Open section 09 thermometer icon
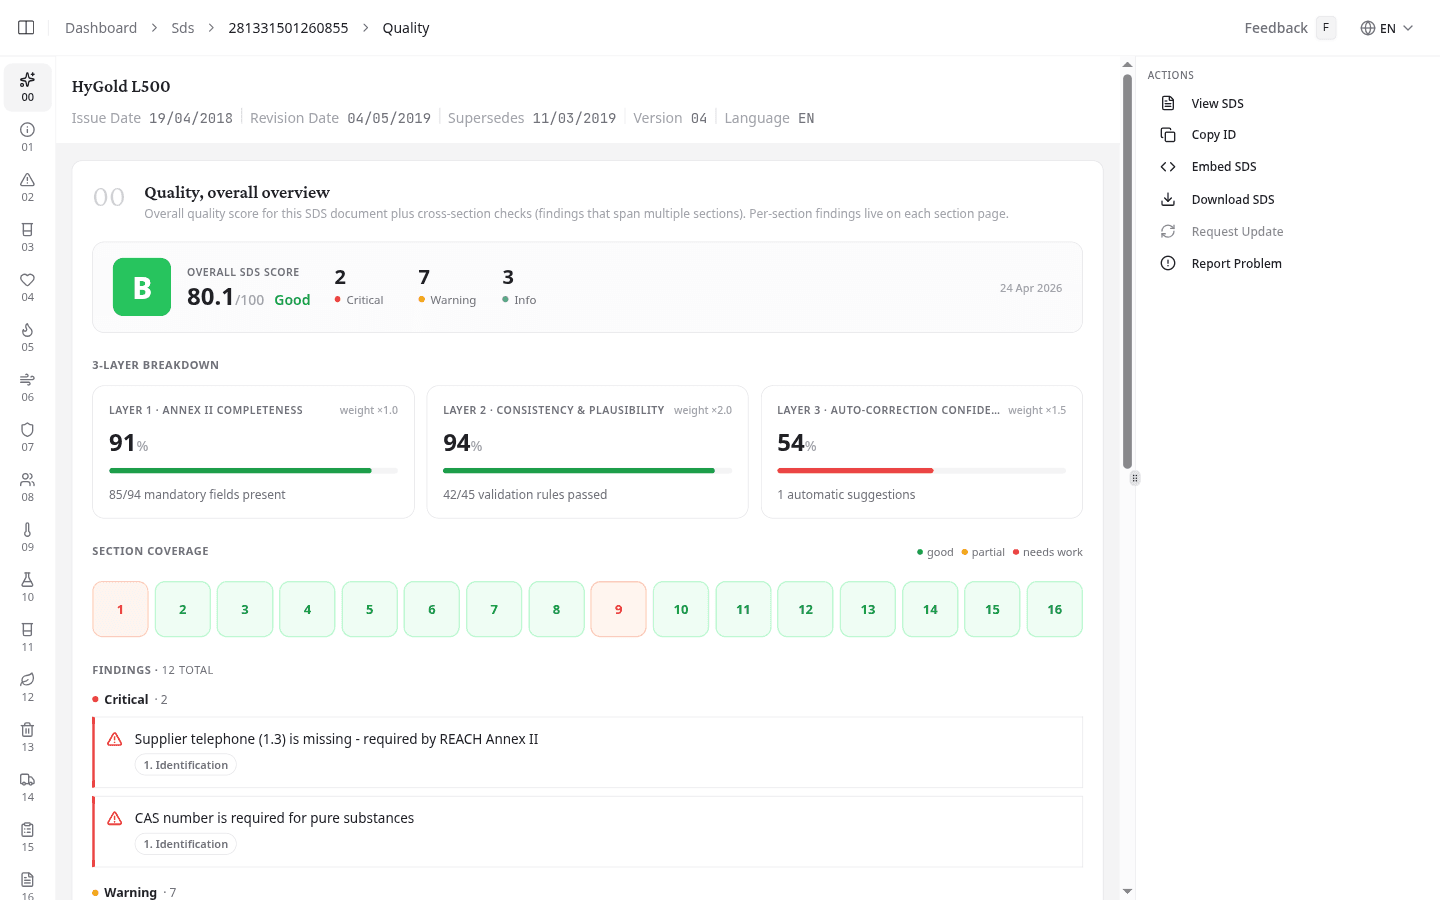 (x=28, y=530)
